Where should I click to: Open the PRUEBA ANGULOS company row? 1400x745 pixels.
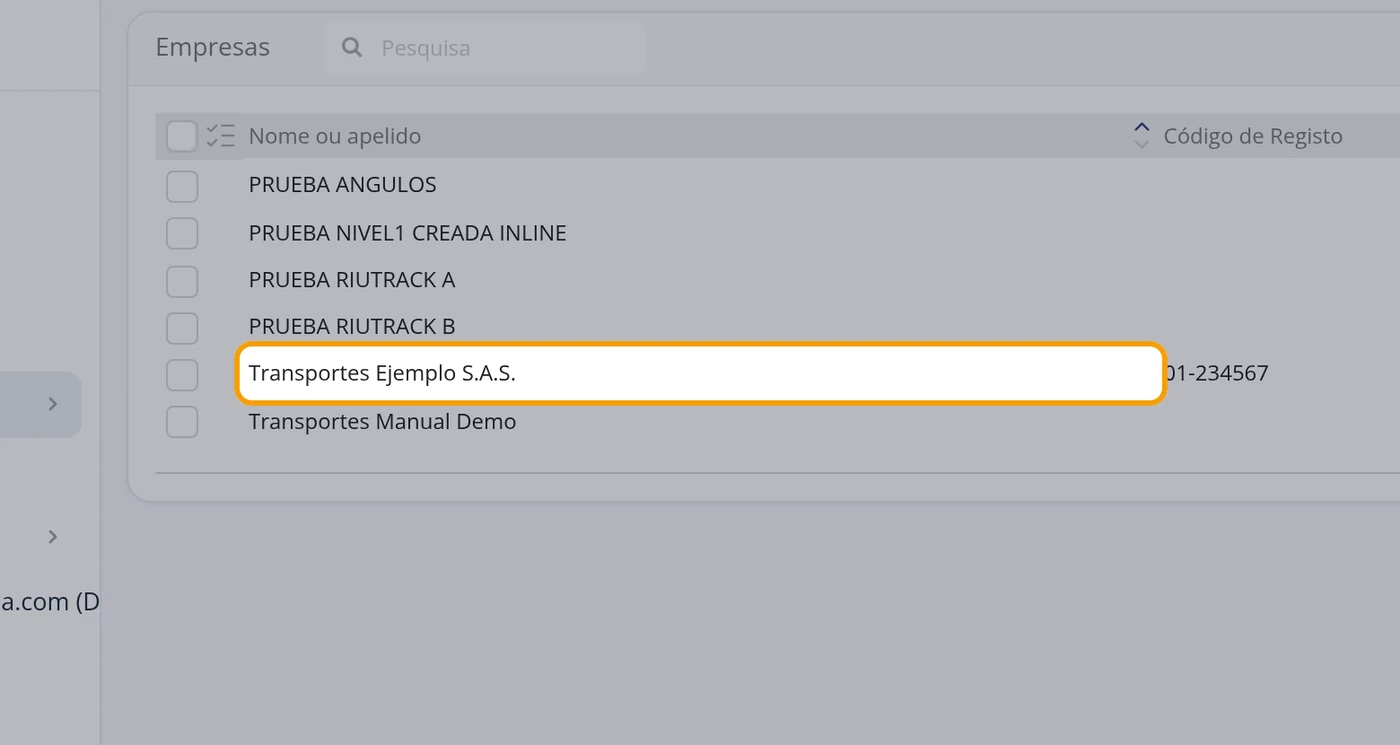click(343, 185)
